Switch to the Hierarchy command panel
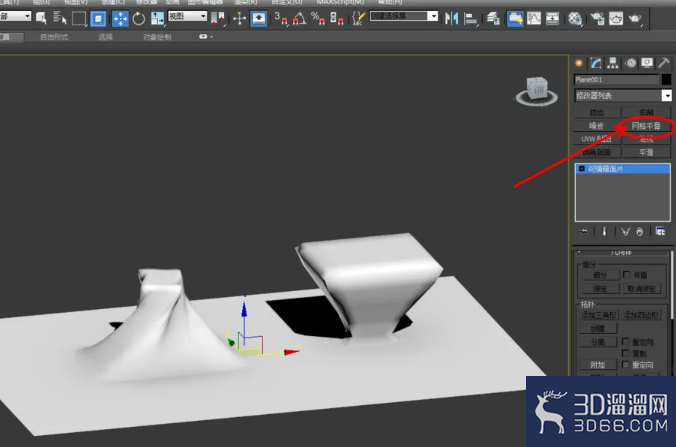This screenshot has width=676, height=447. 613,63
